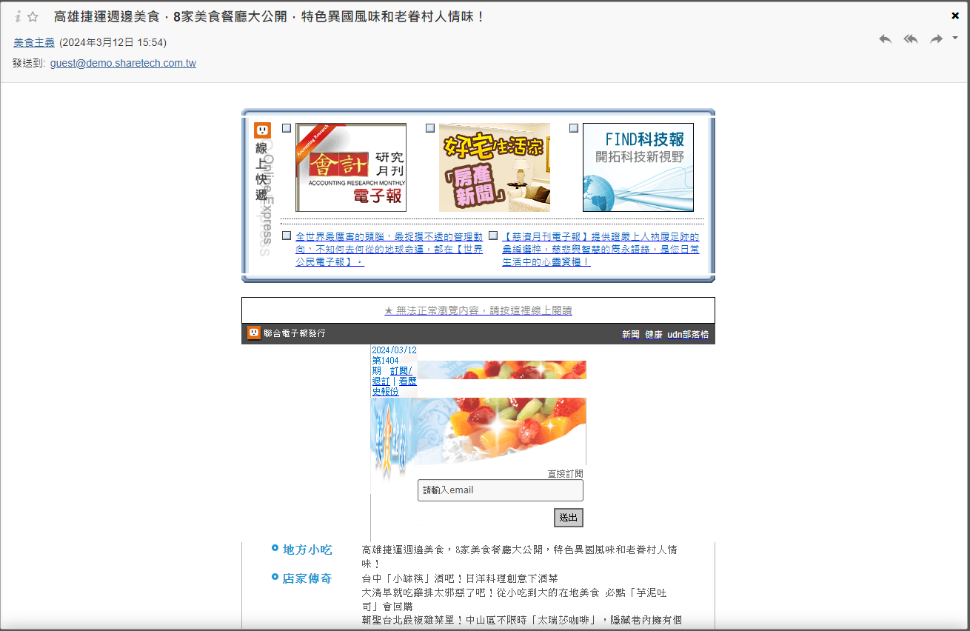Enable the checkbox for FIND科技報
970x631 pixels.
574,129
